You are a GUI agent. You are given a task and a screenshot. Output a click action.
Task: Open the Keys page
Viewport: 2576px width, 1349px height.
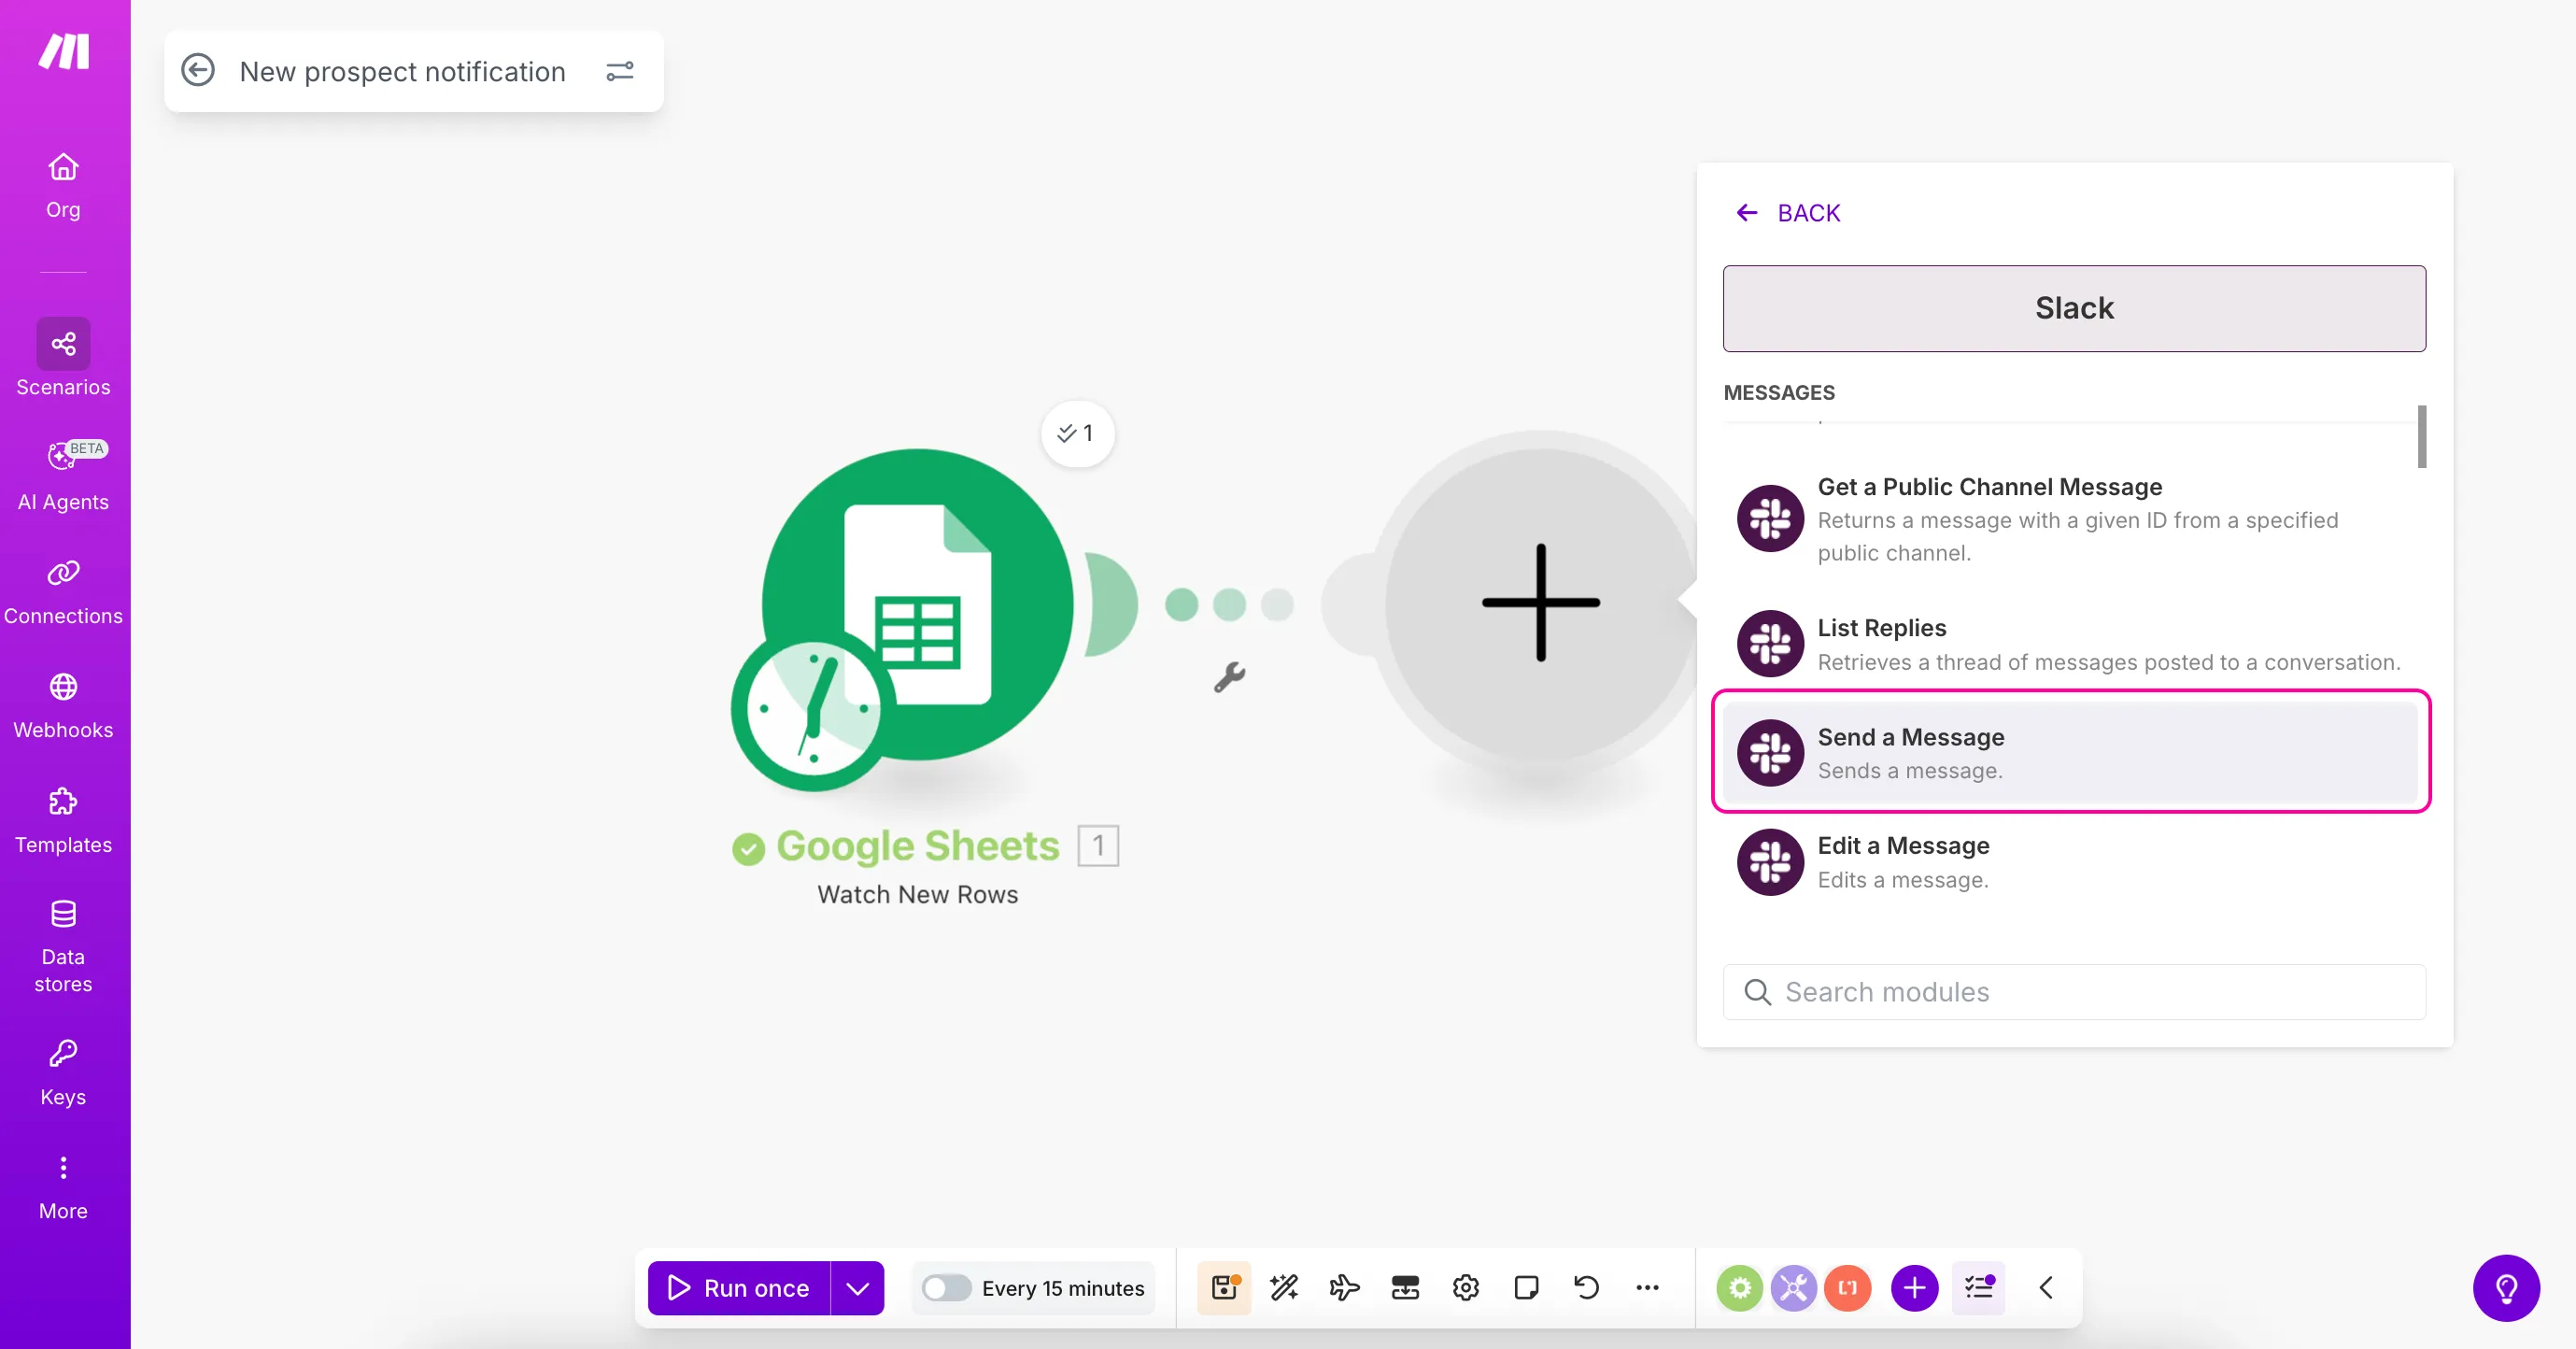point(63,1073)
